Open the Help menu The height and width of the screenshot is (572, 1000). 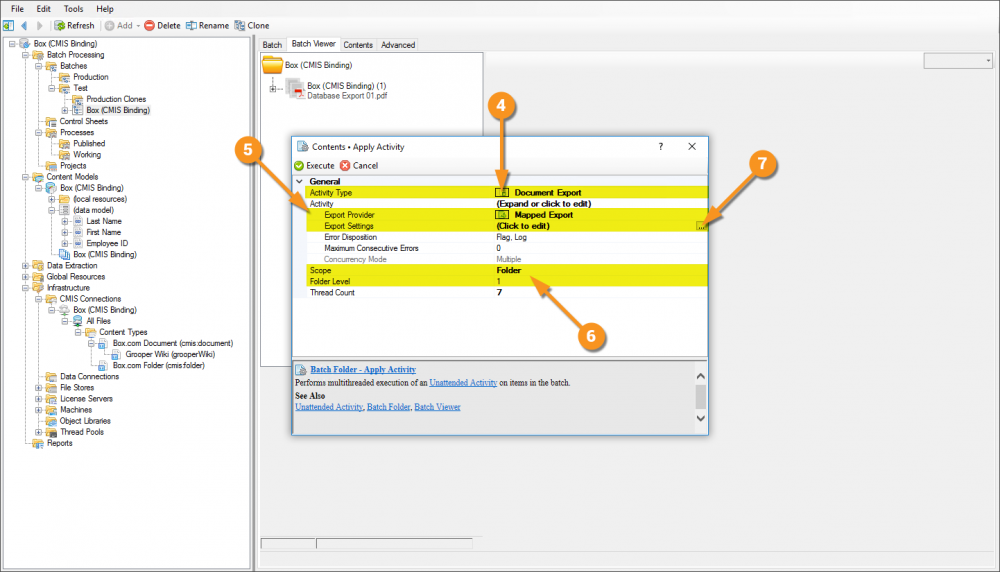click(105, 9)
